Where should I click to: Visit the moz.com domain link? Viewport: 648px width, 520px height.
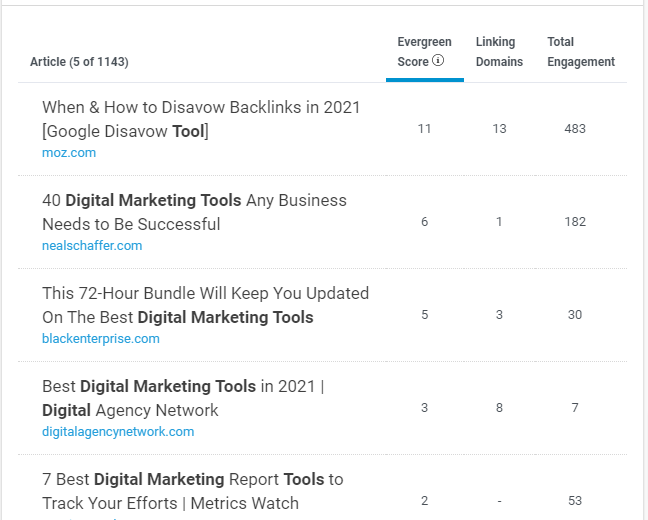[69, 153]
